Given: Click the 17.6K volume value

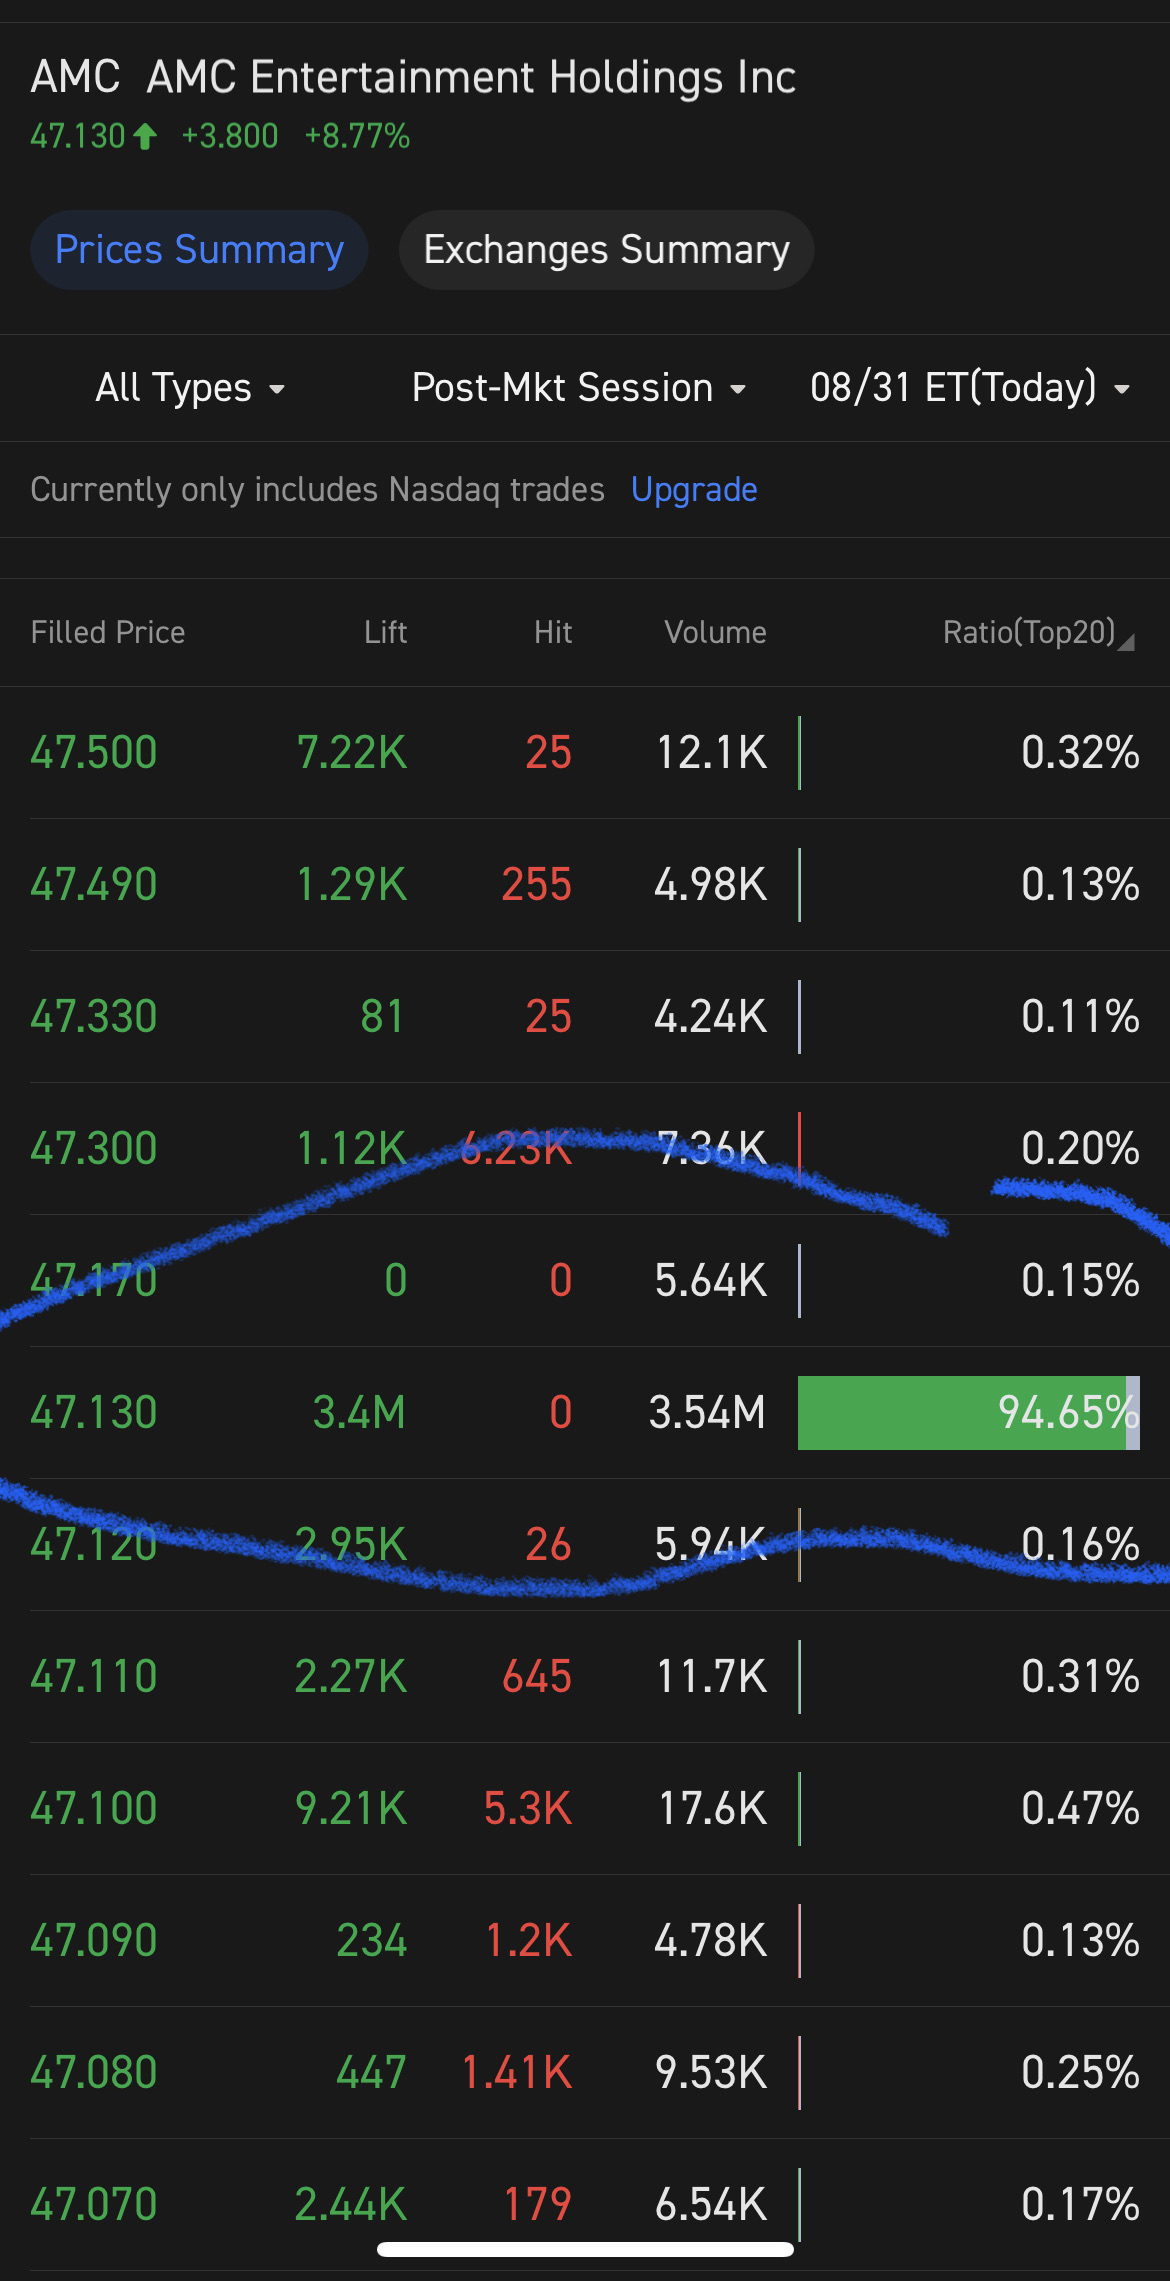Looking at the screenshot, I should click(x=712, y=1809).
